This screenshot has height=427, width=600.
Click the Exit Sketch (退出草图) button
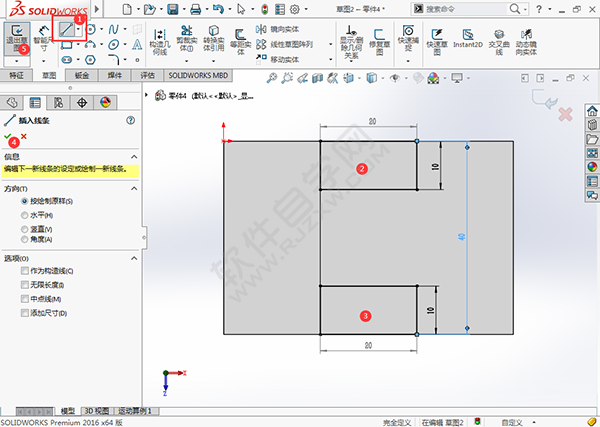[x=17, y=39]
